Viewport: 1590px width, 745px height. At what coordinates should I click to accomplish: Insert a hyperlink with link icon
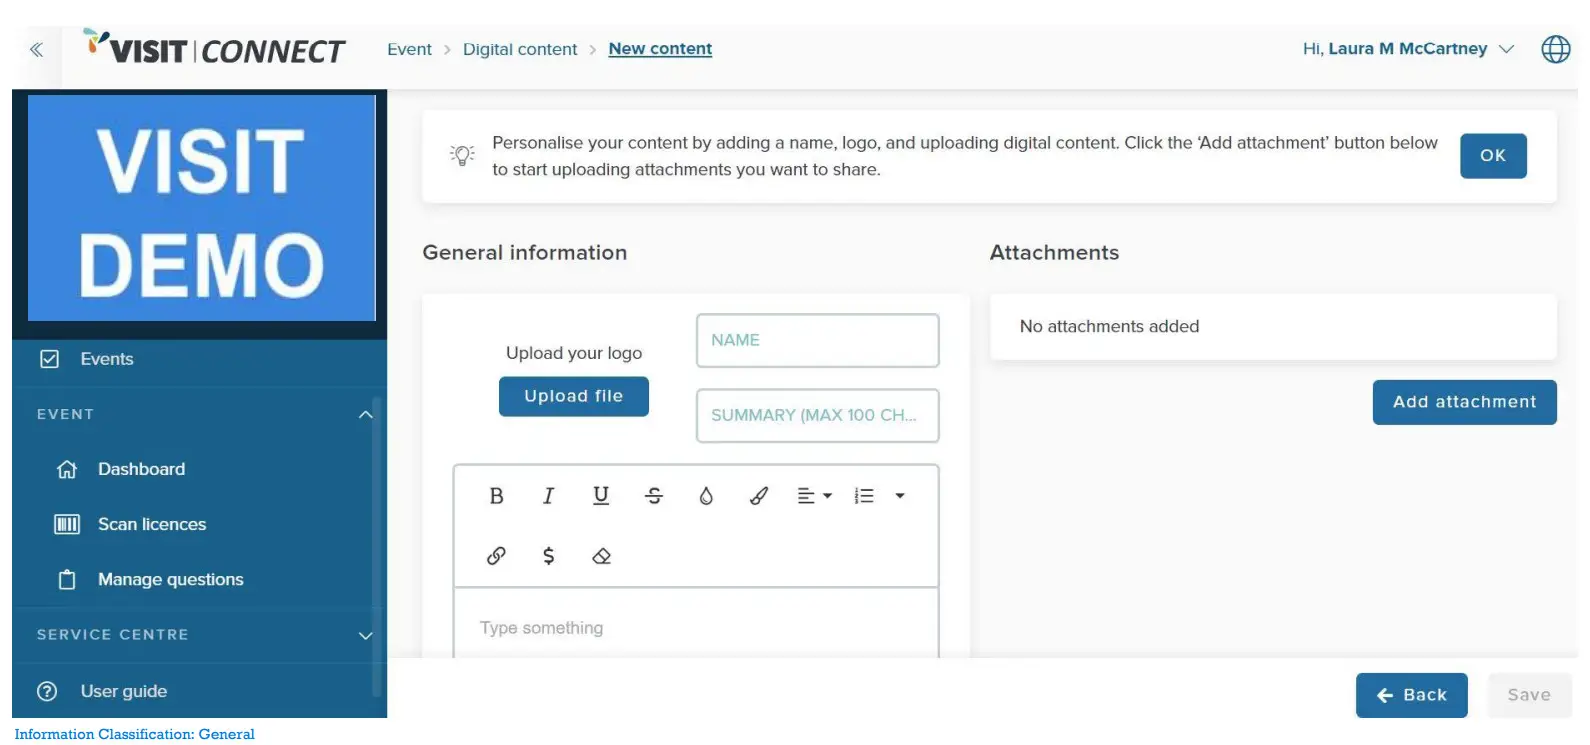pos(496,556)
